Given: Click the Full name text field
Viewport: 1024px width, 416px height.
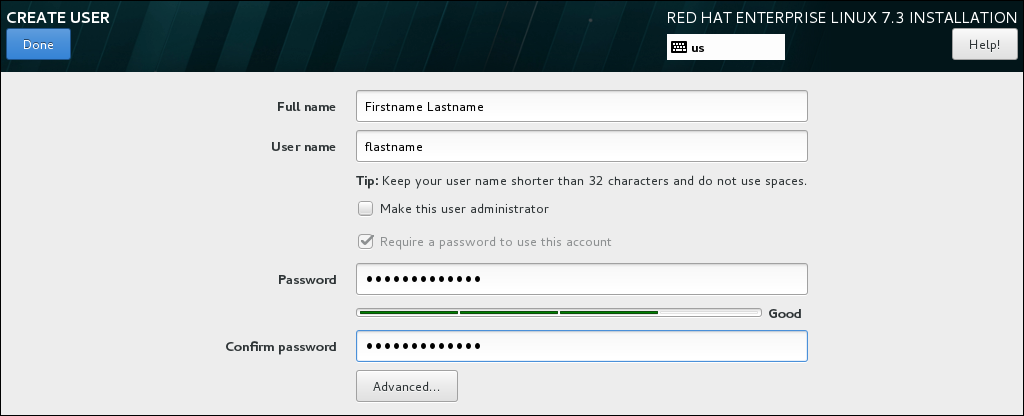Looking at the screenshot, I should 581,106.
